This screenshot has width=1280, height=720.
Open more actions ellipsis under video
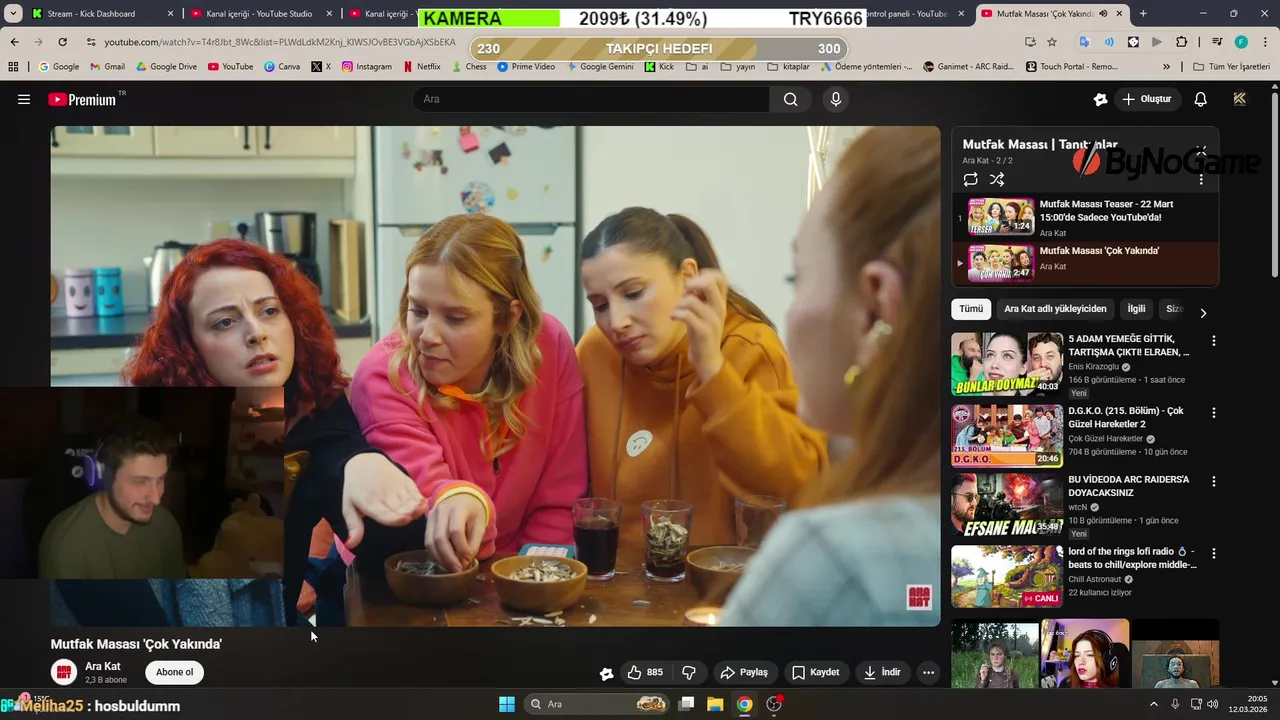pyautogui.click(x=929, y=673)
